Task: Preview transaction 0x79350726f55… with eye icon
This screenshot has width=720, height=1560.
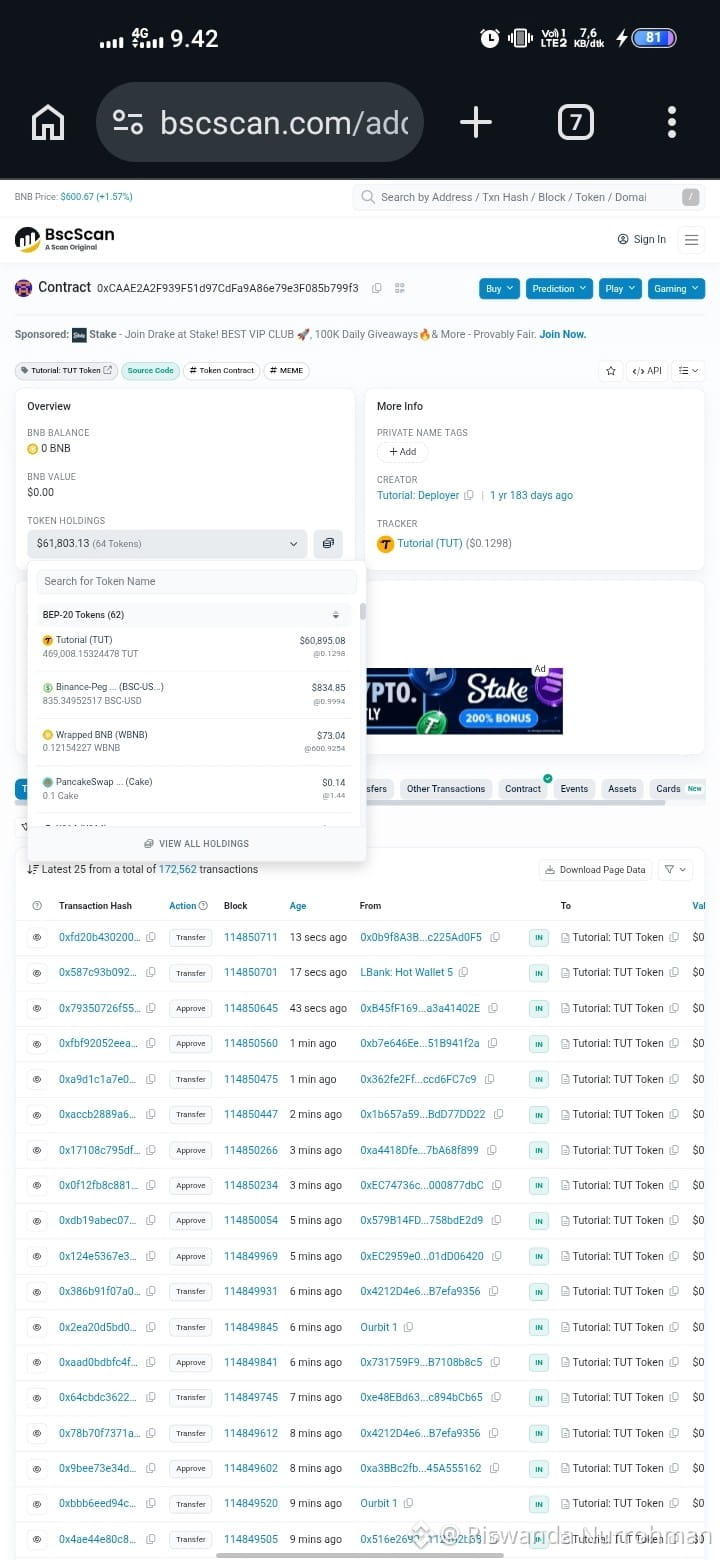Action: (x=37, y=1008)
